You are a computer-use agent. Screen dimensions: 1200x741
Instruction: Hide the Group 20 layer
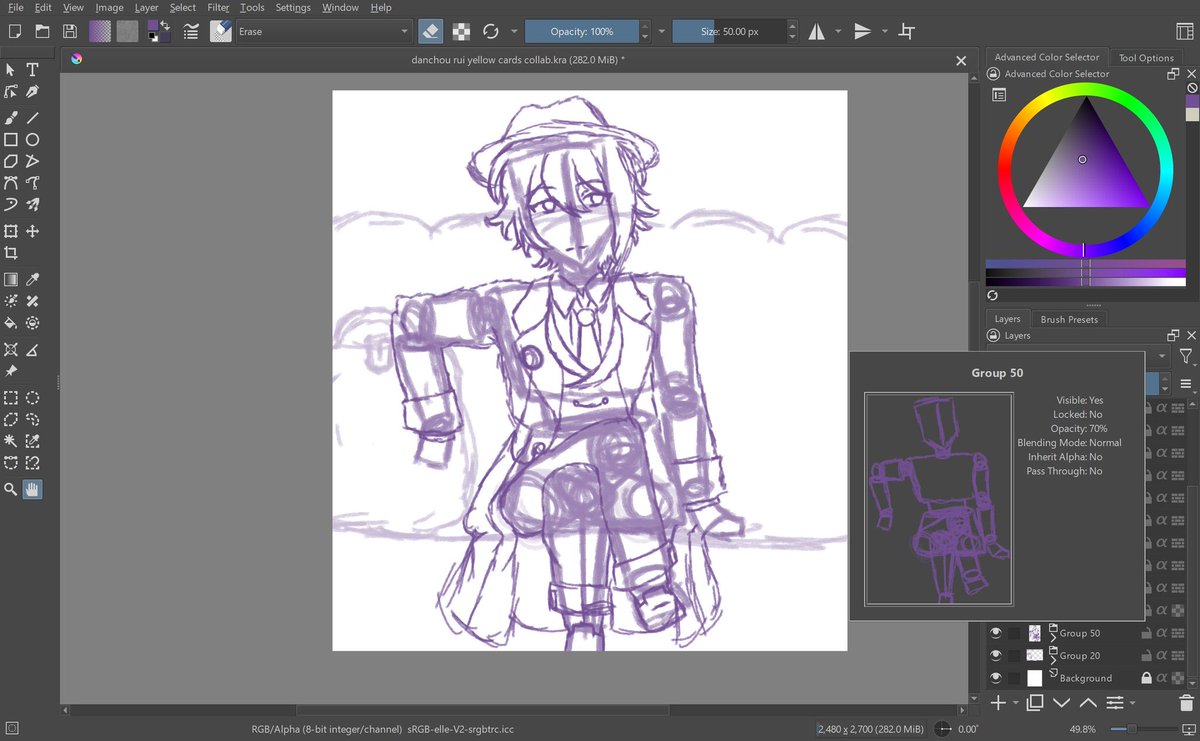tap(995, 655)
